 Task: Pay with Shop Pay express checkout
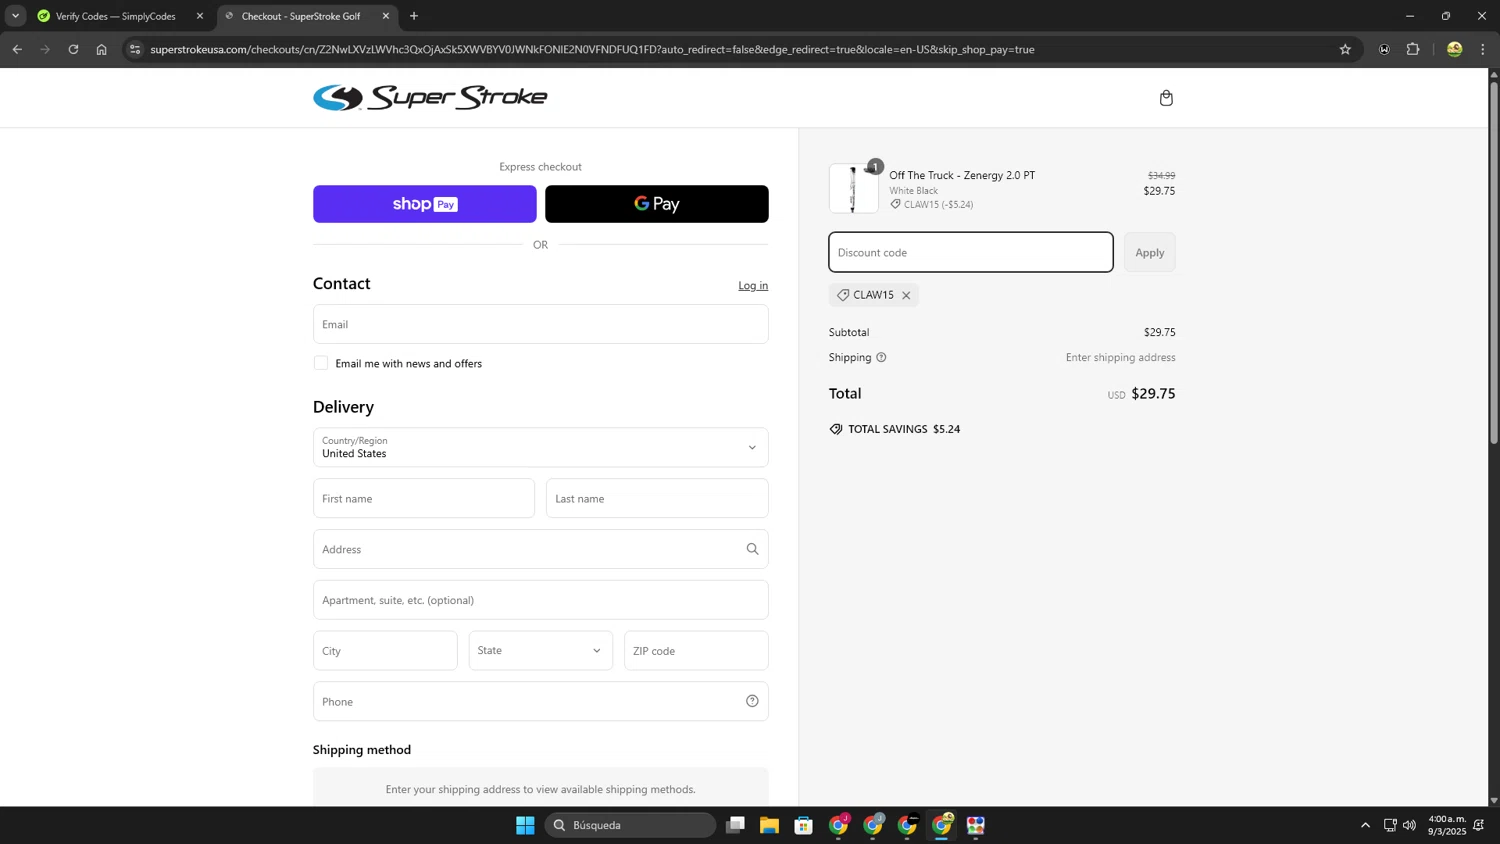[425, 204]
